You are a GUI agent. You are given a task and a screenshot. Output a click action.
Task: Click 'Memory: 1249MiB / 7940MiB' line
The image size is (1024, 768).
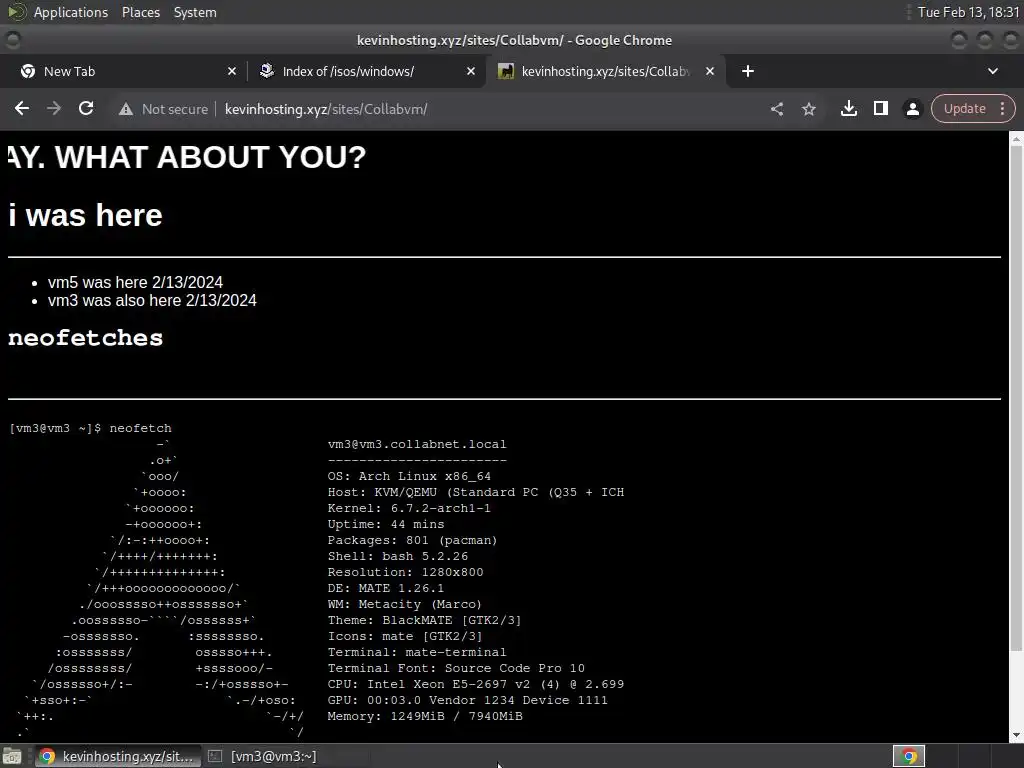pyautogui.click(x=424, y=716)
